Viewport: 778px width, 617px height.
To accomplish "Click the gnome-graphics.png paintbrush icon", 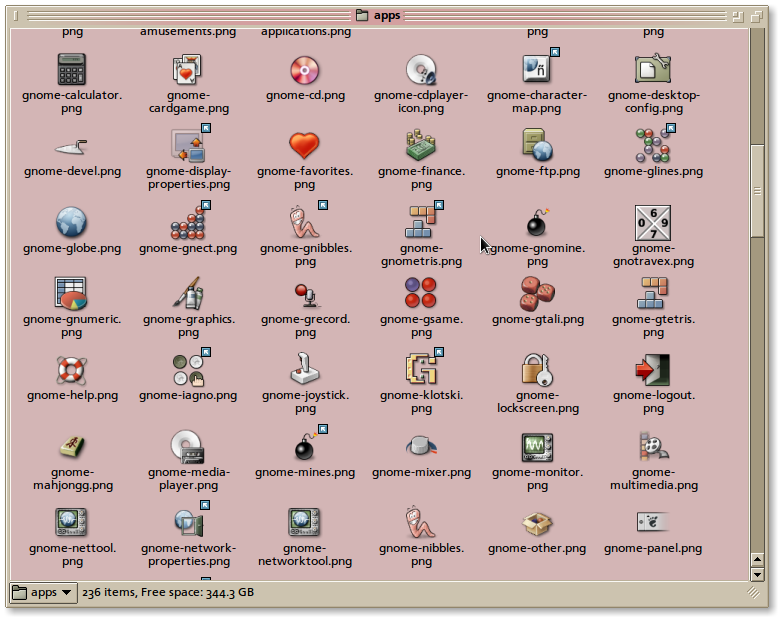I will (188, 294).
